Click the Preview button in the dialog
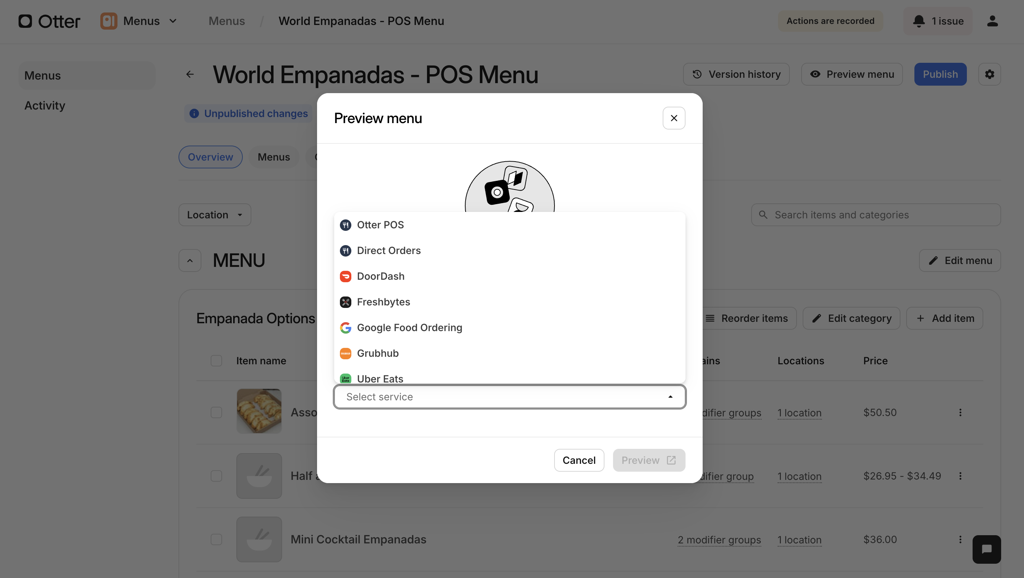Screen dimensions: 1024x578 [648, 460]
